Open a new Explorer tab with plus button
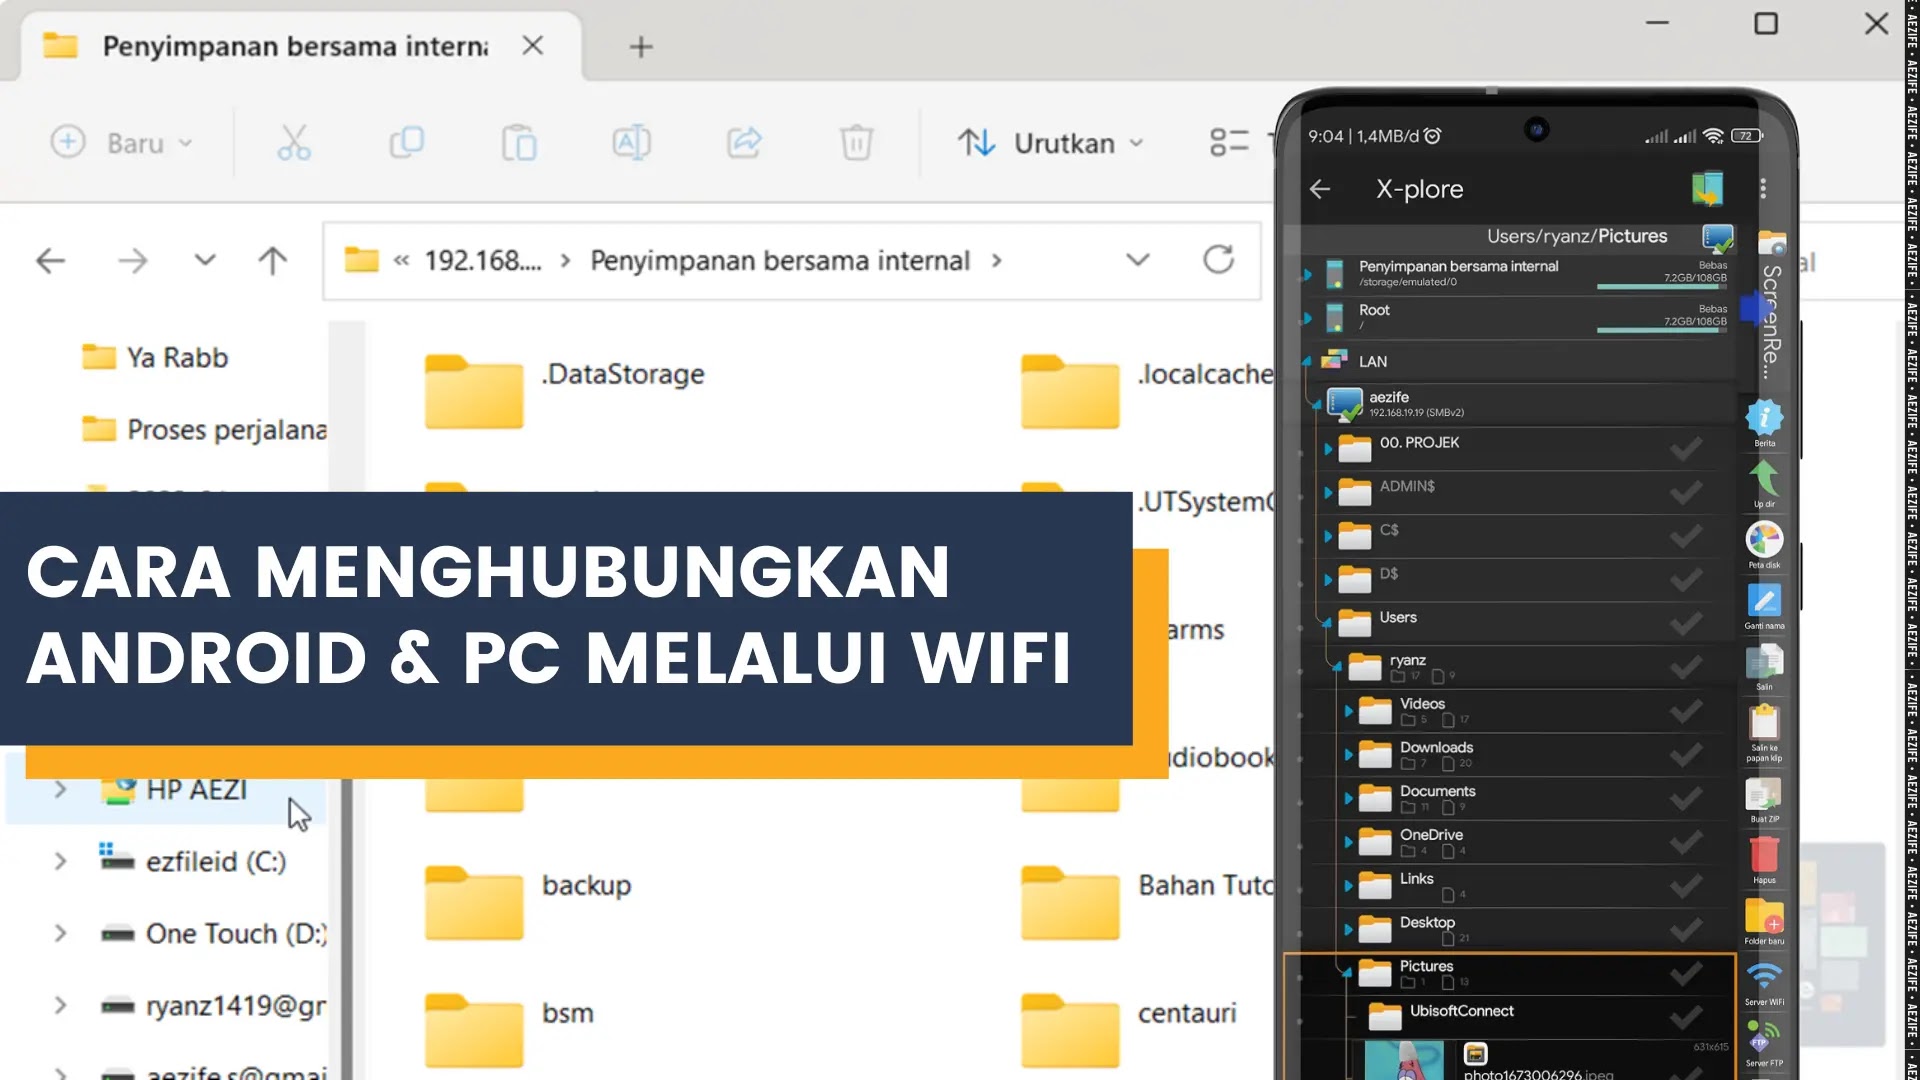The height and width of the screenshot is (1080, 1920). pos(641,47)
